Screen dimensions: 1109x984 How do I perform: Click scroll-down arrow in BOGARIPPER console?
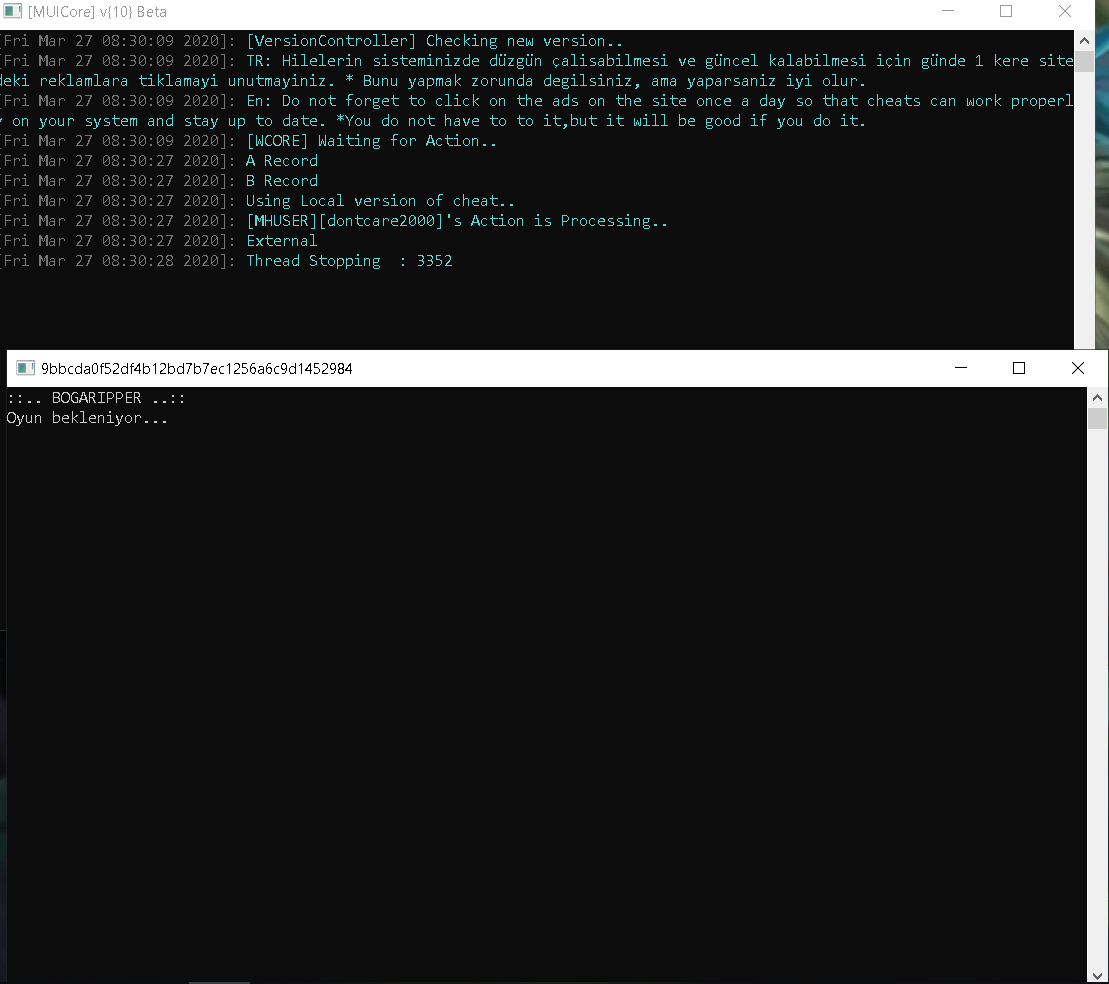(1097, 976)
